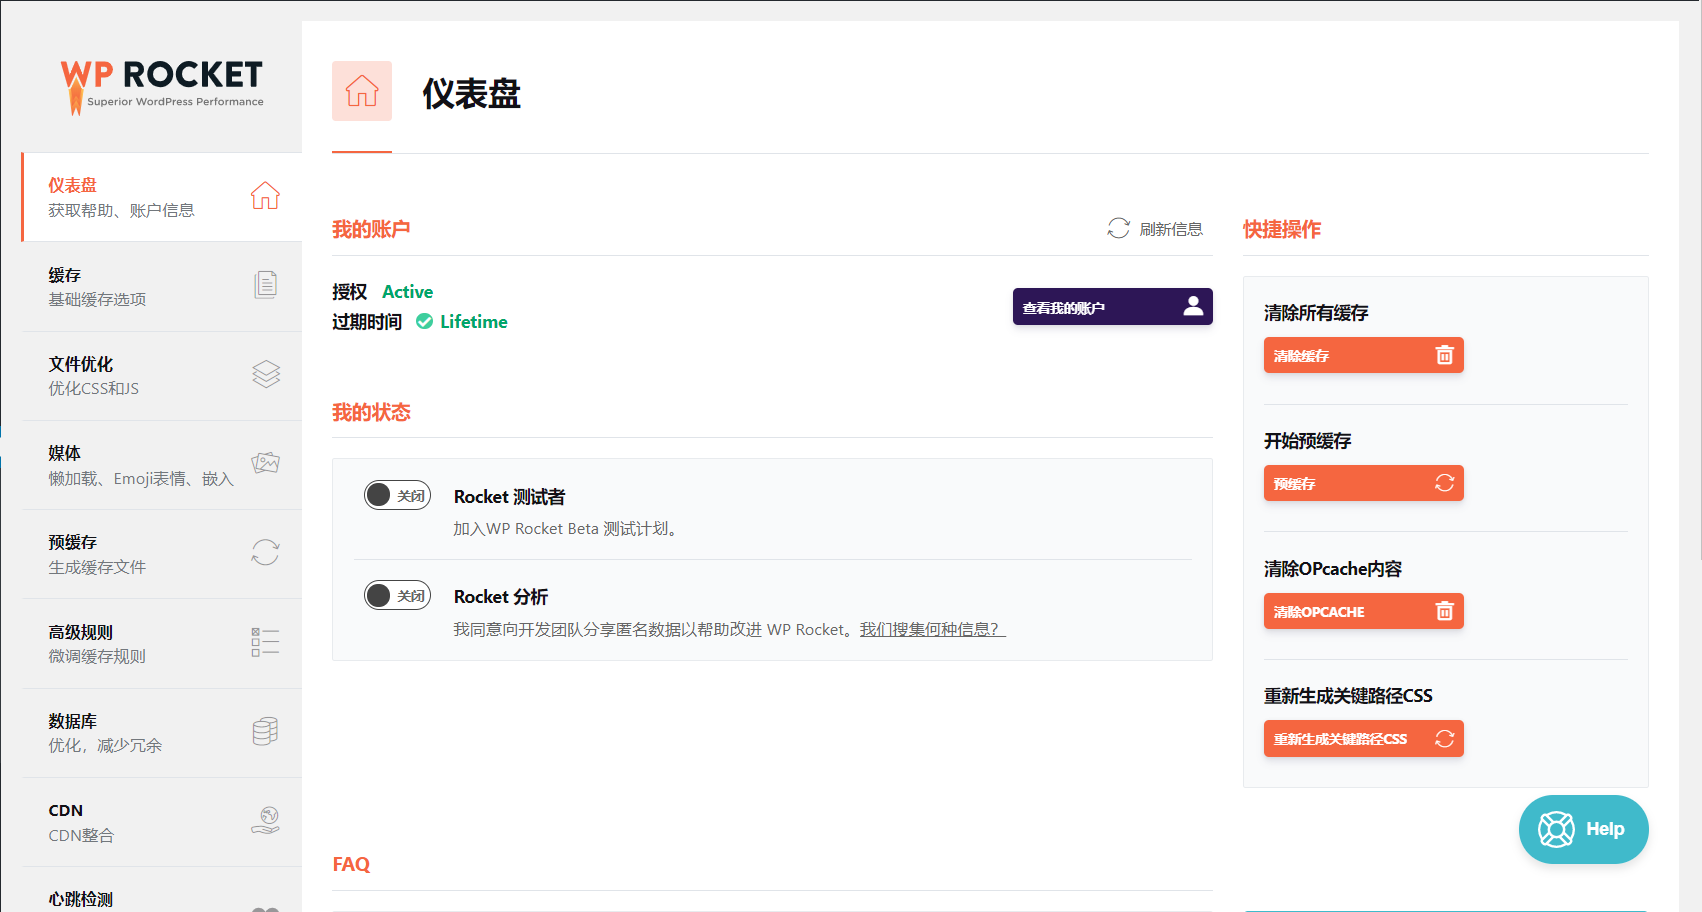Open the 文件优化 menu item
The height and width of the screenshot is (912, 1702).
click(93, 375)
